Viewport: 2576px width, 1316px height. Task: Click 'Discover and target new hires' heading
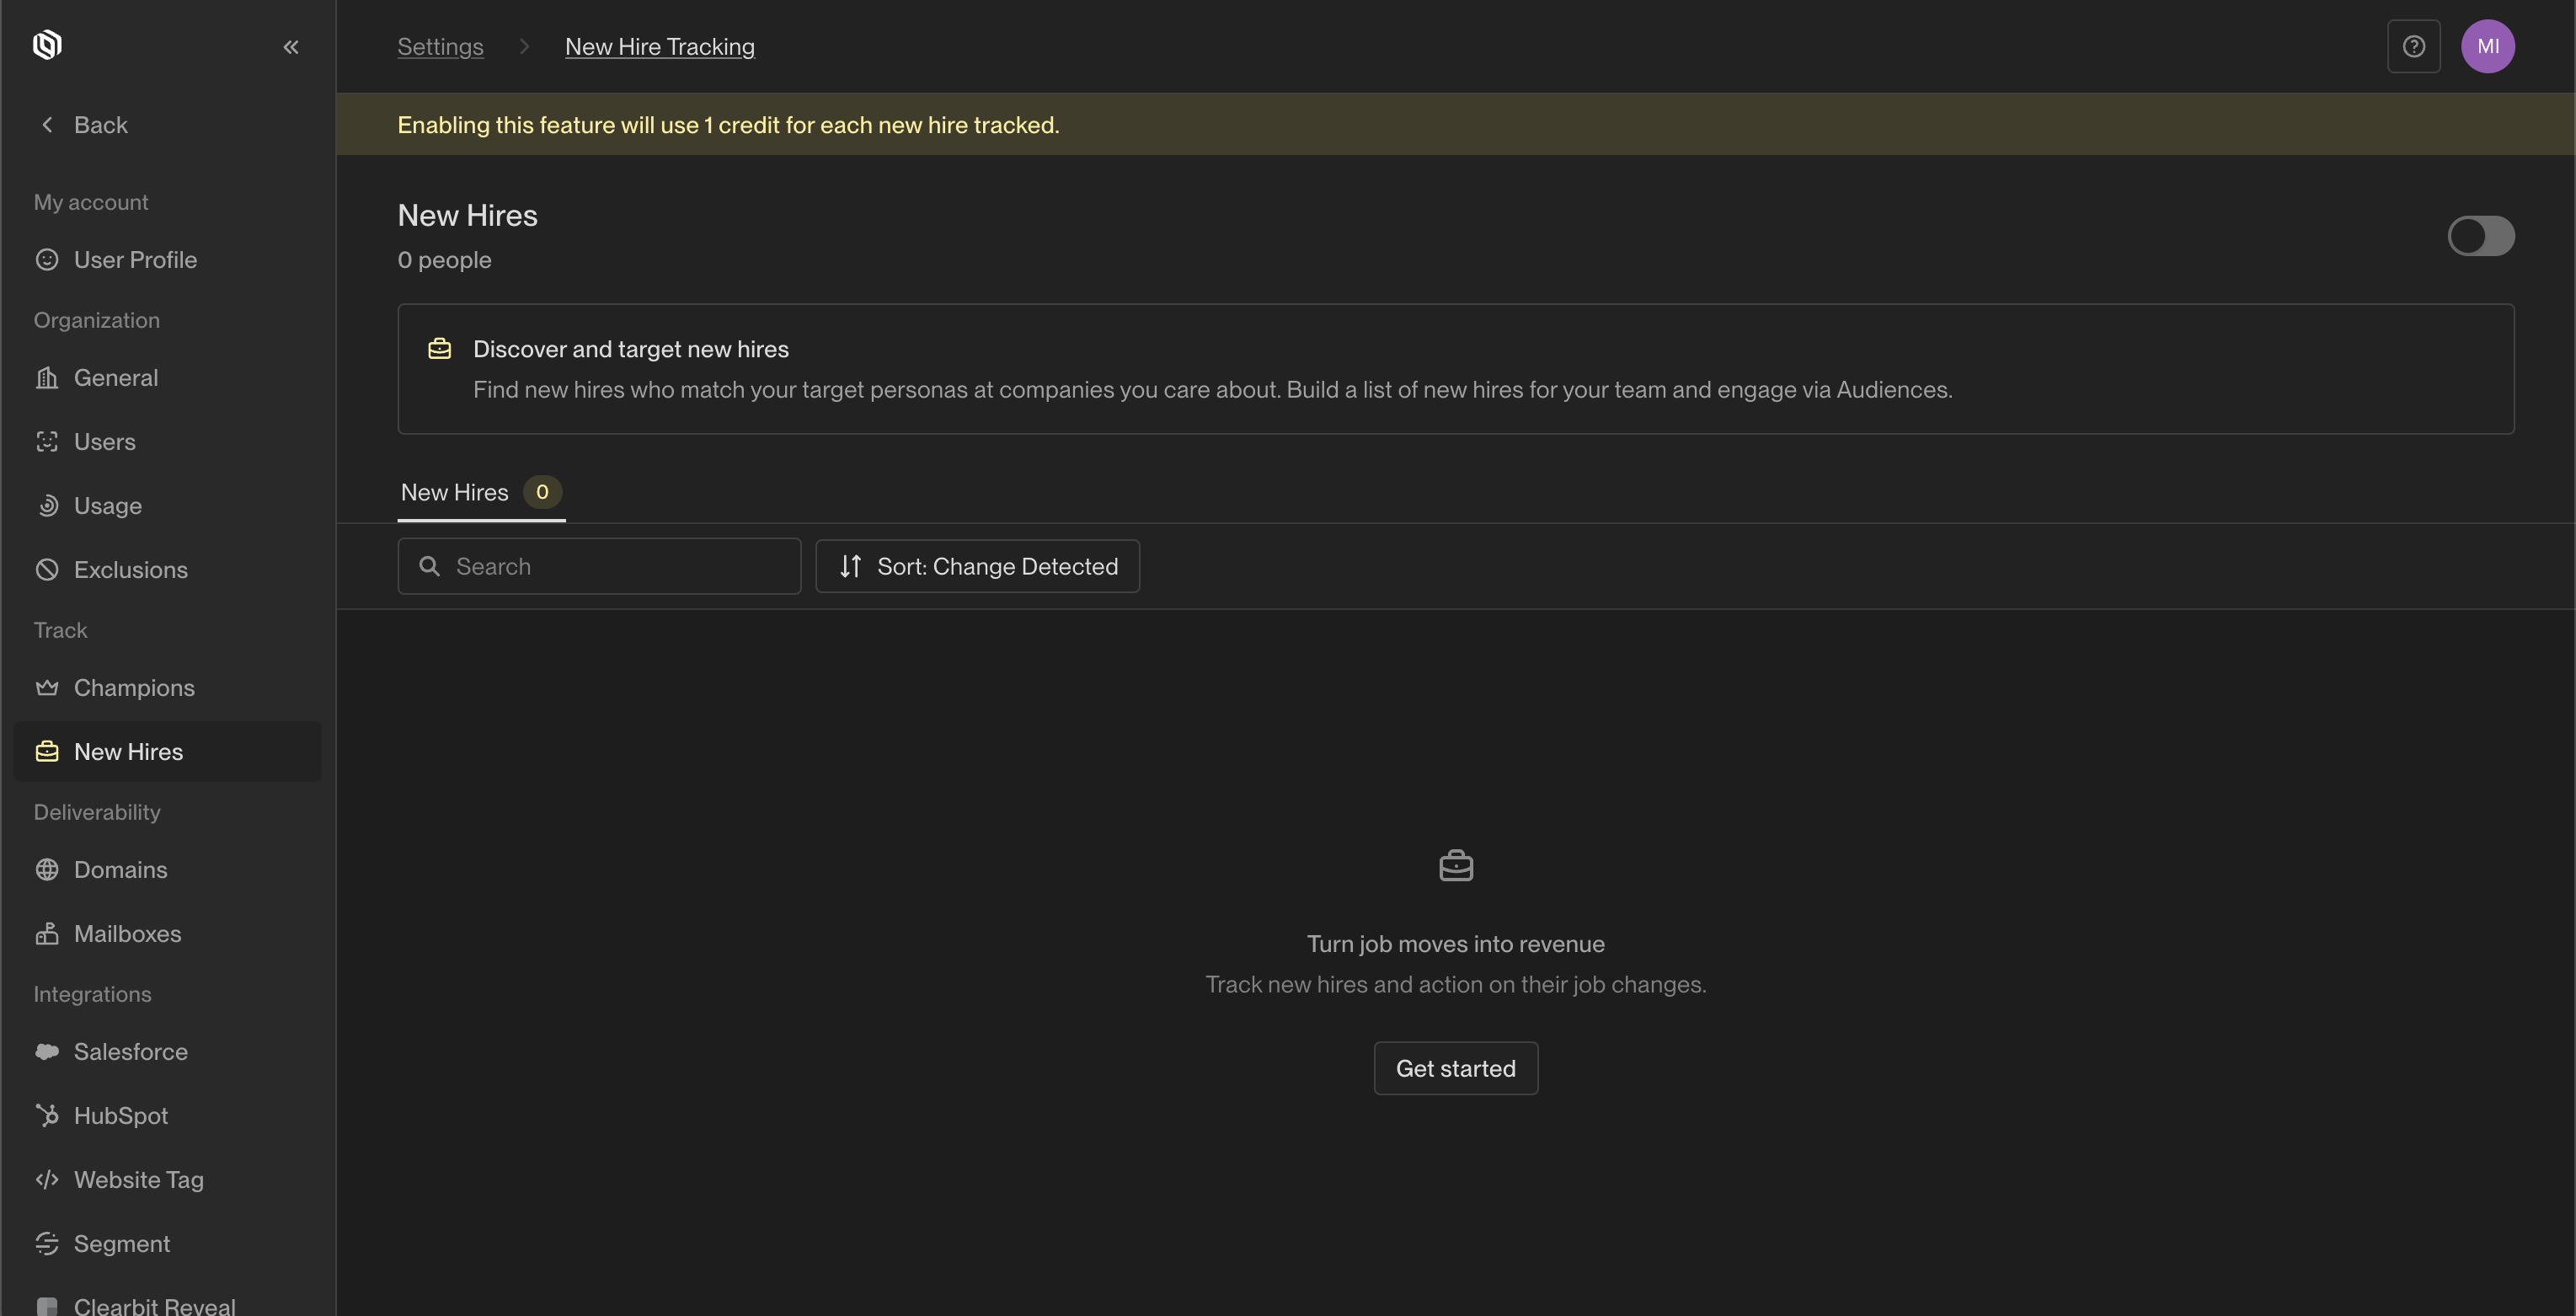pyautogui.click(x=631, y=349)
